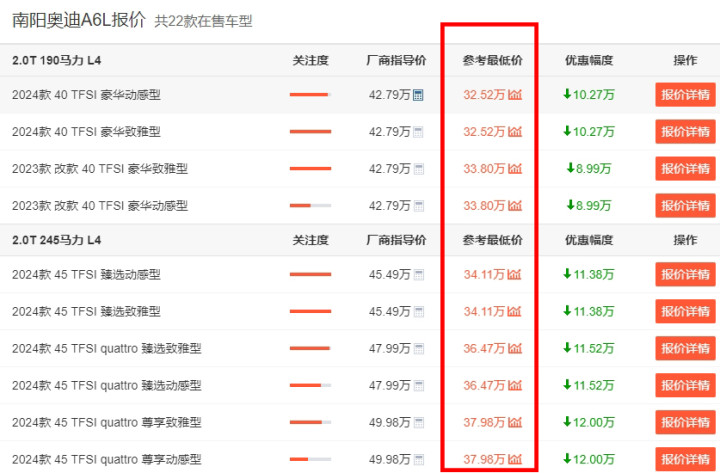This screenshot has height=473, width=720.
Task: Open model link 45 TFSI quattro 臻选致雅型
Action: pos(107,349)
